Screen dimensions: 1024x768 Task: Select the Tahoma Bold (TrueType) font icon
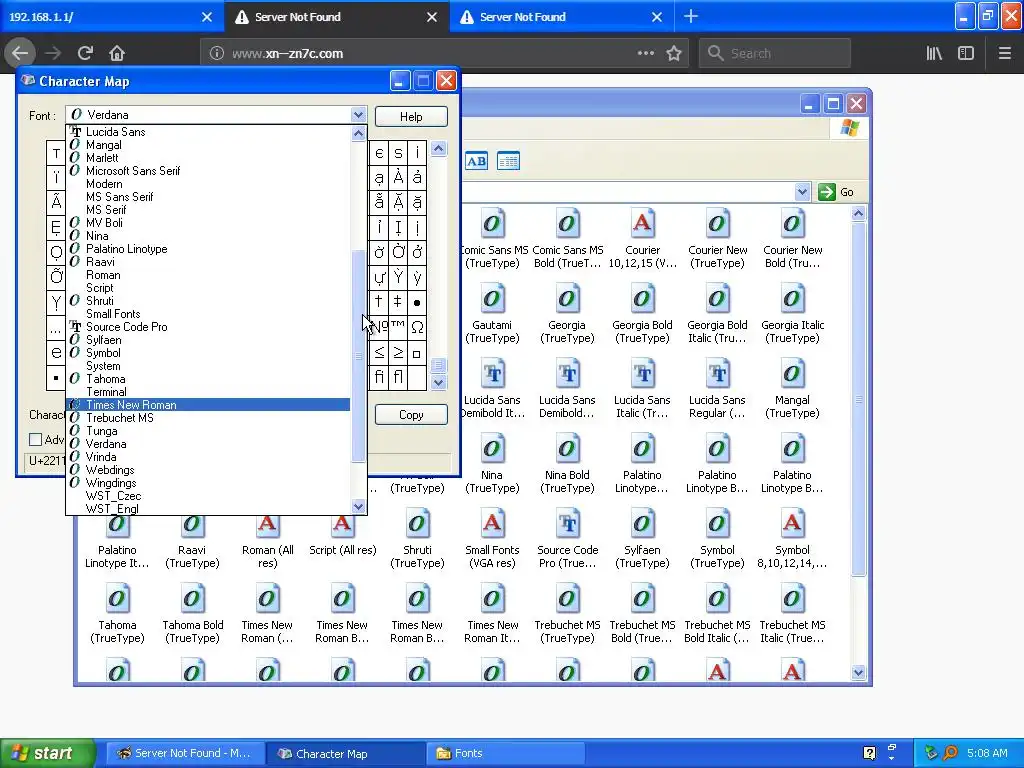pos(192,614)
